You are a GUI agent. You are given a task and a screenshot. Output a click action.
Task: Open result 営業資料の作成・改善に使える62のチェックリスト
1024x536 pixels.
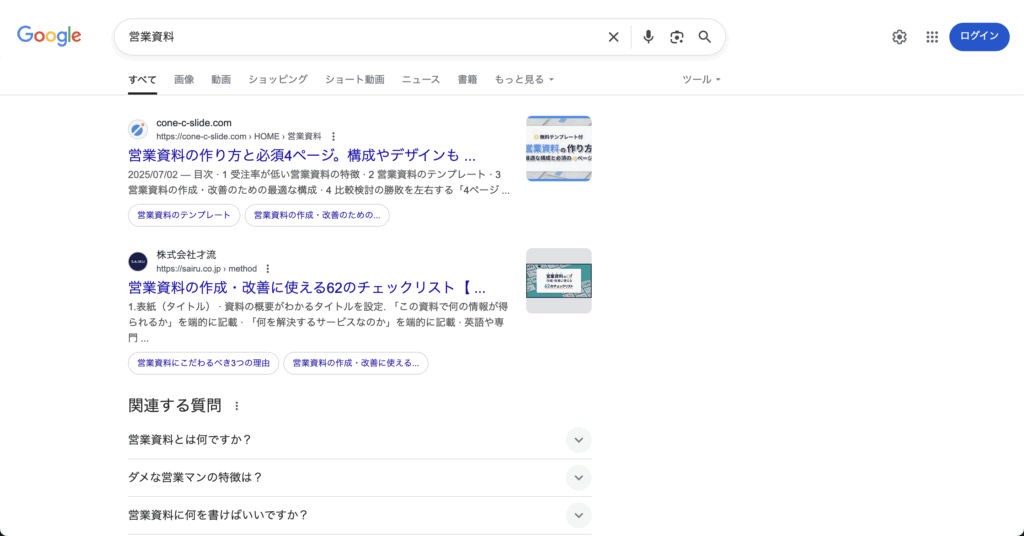307,288
